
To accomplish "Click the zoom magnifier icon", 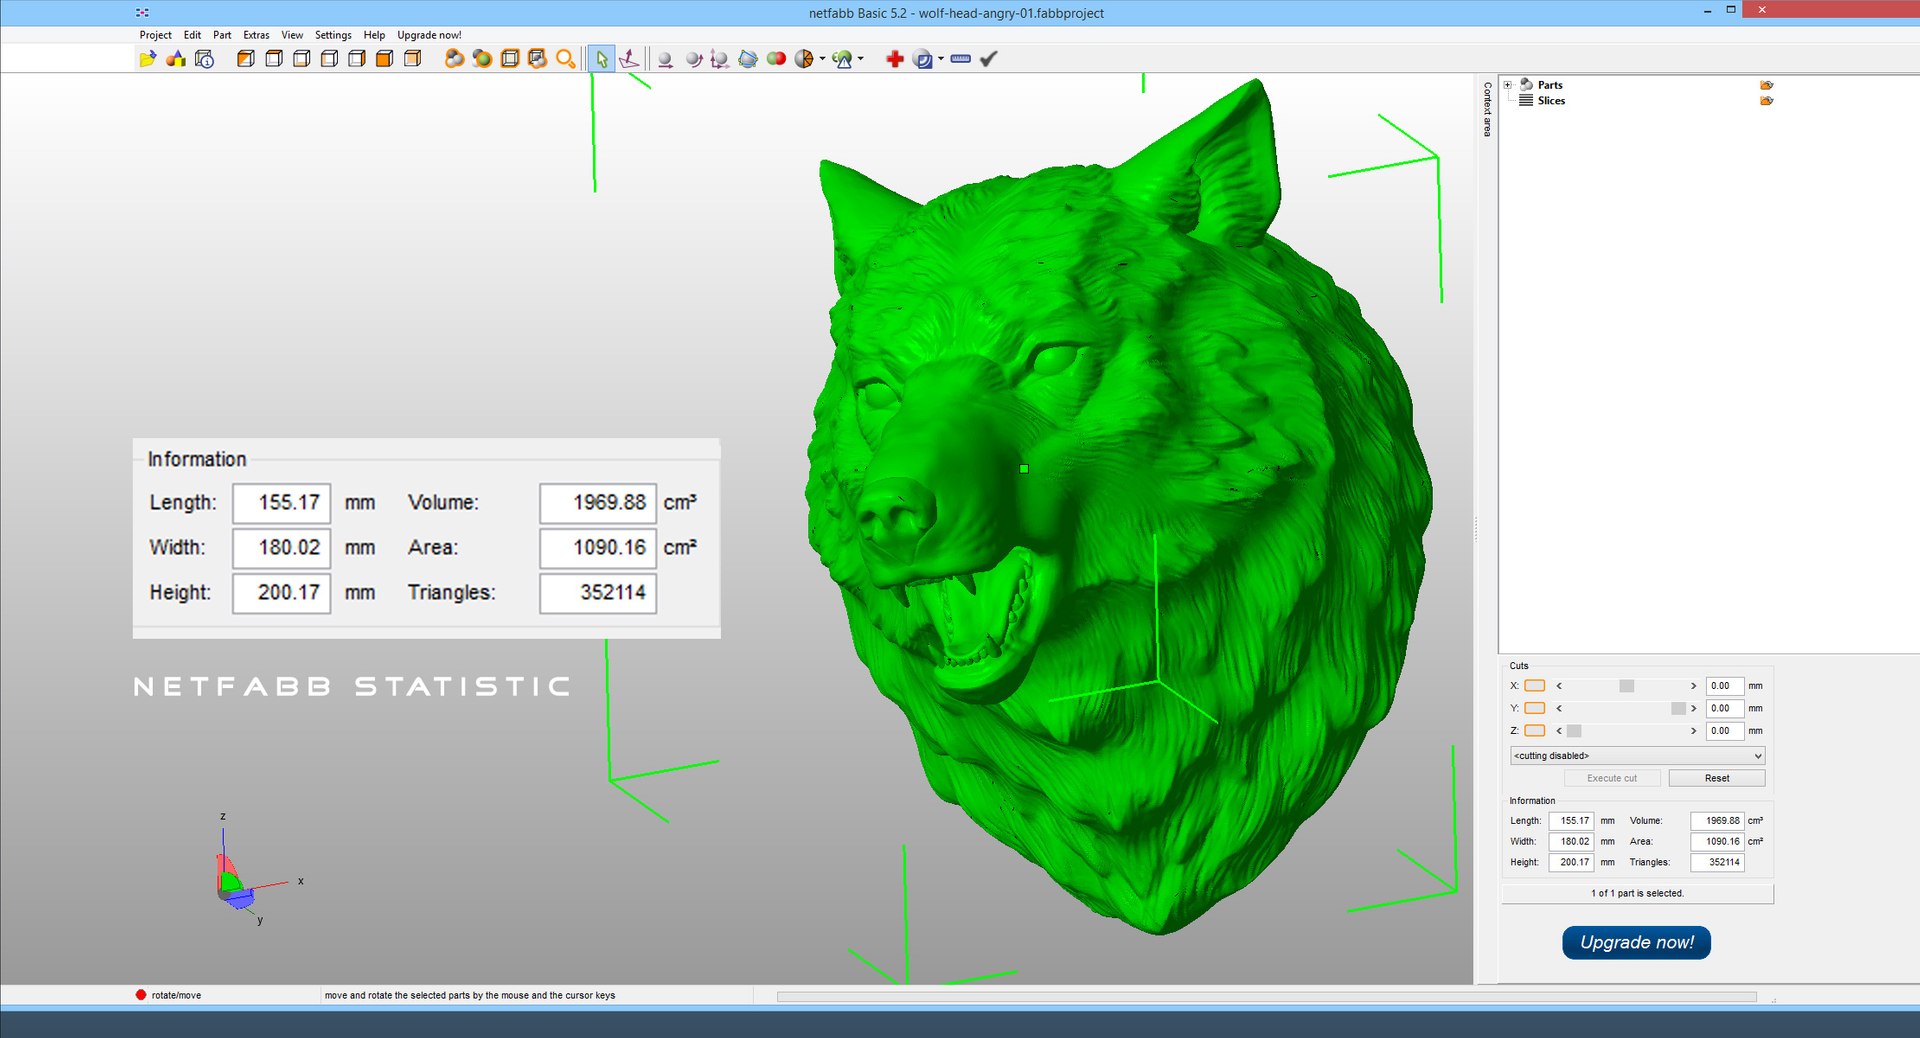I will pos(565,59).
